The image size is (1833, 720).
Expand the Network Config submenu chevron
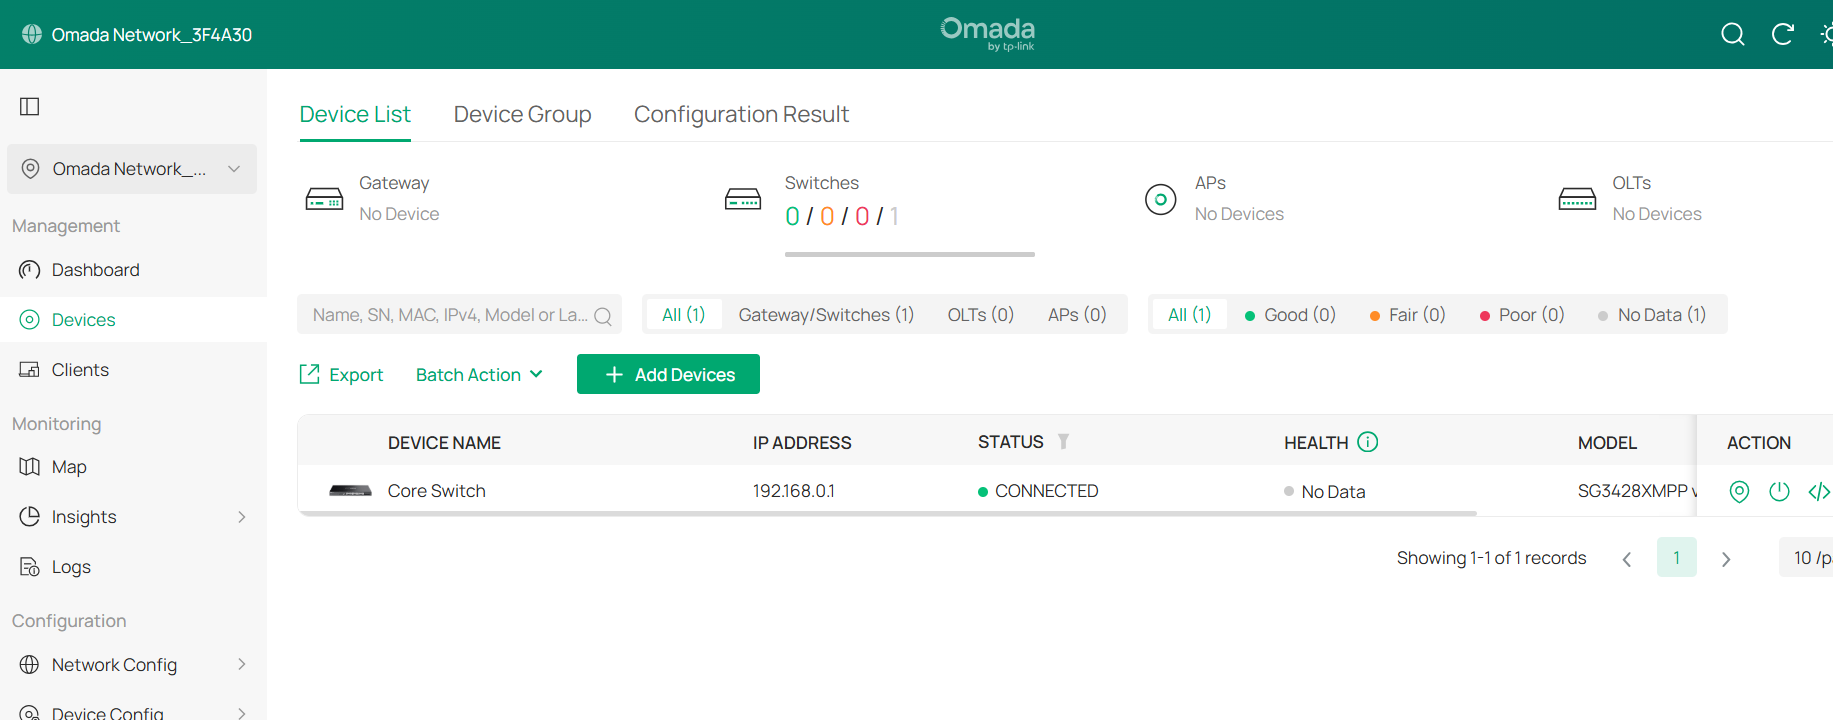(x=242, y=665)
